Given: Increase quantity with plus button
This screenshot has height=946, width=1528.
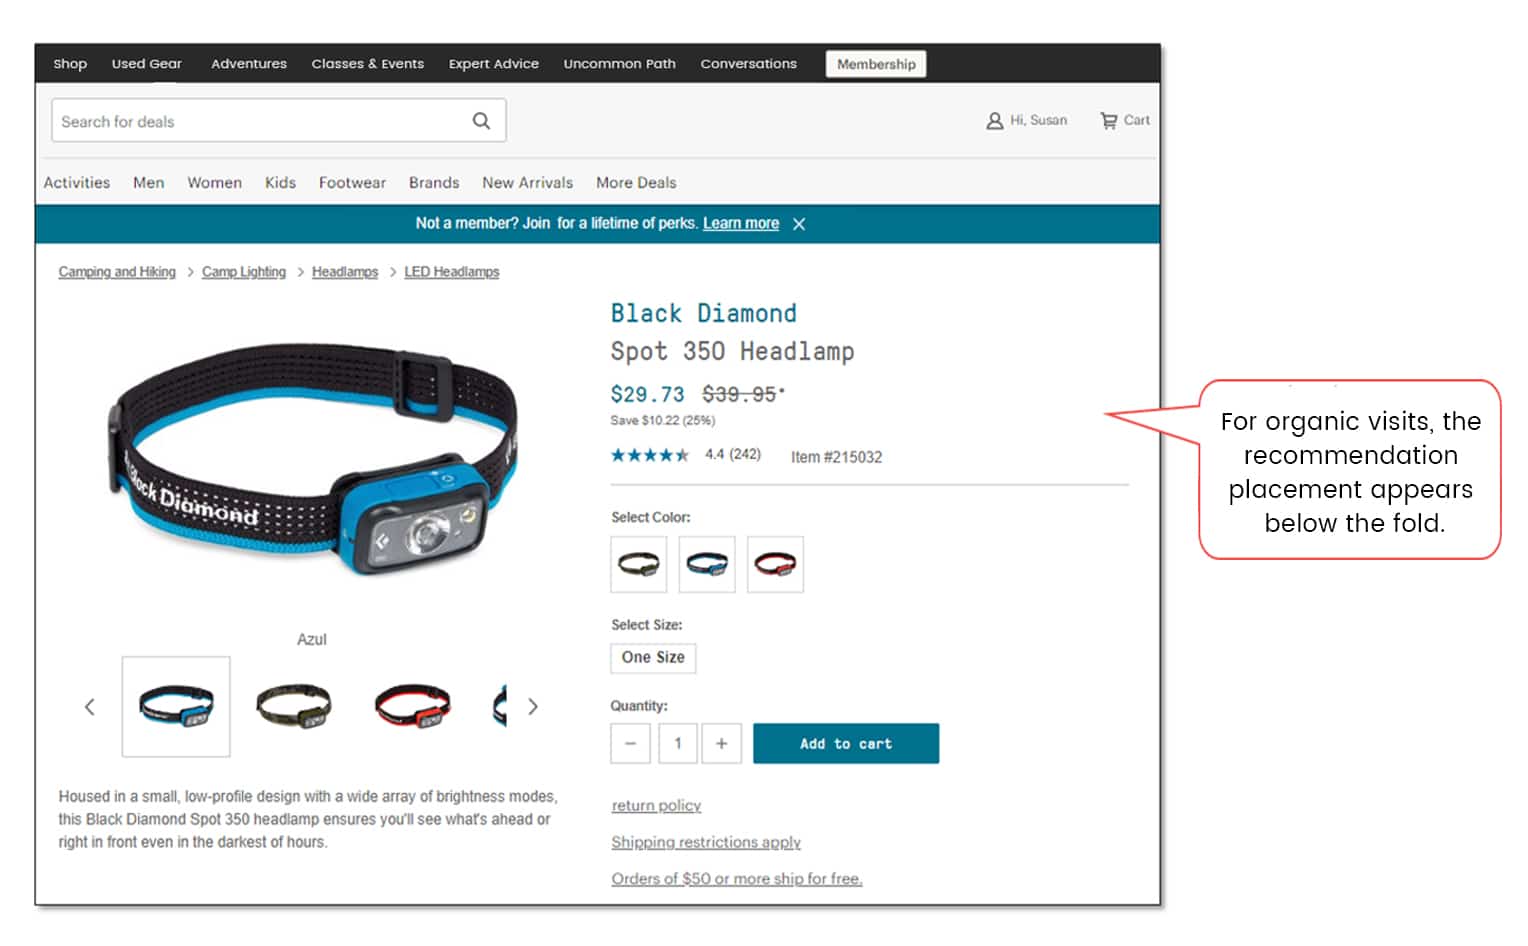Looking at the screenshot, I should click(x=721, y=743).
